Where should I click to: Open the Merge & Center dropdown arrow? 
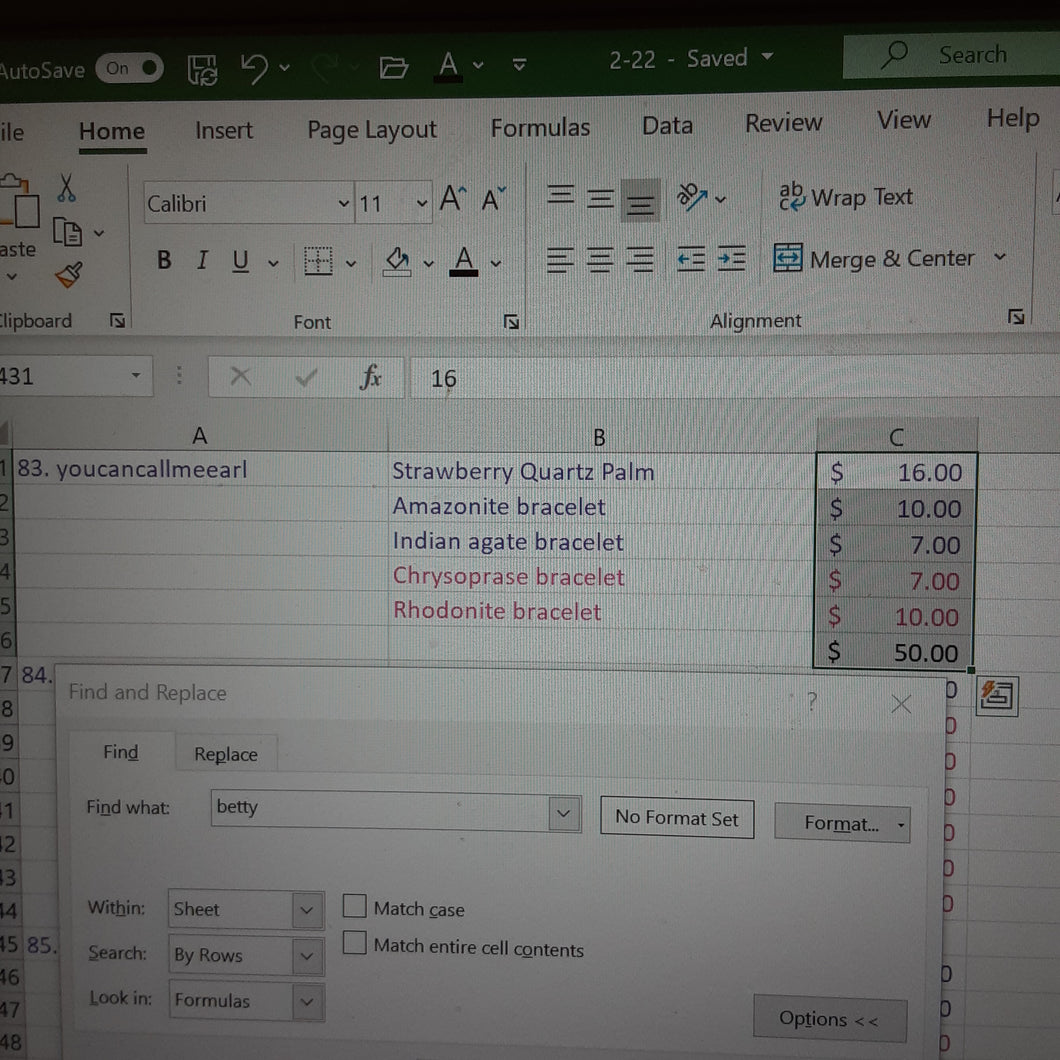1000,257
